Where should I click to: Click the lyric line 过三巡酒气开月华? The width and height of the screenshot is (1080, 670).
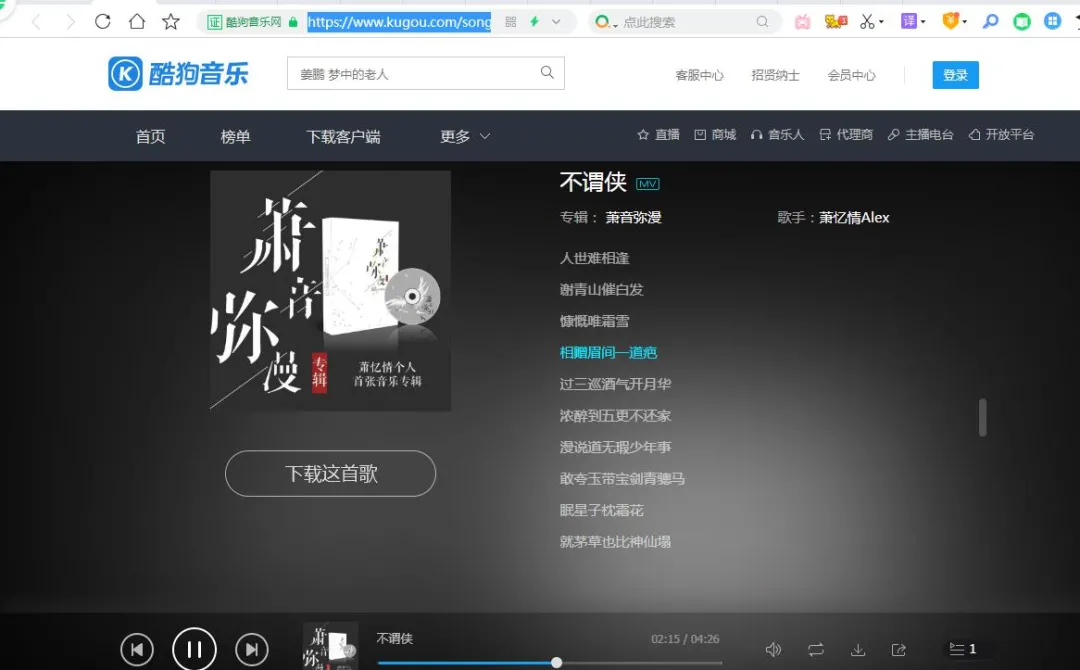click(615, 384)
